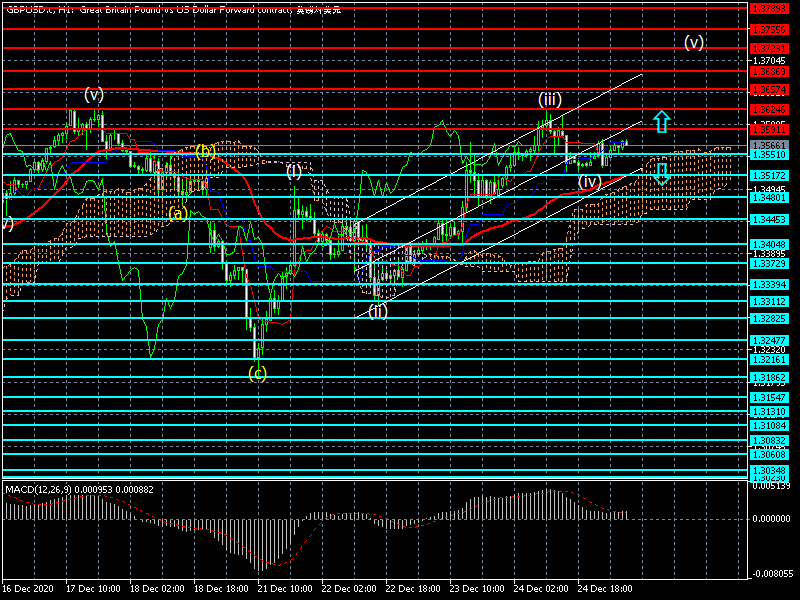Select the yellow (b) wave label
The width and height of the screenshot is (800, 600).
click(x=205, y=151)
